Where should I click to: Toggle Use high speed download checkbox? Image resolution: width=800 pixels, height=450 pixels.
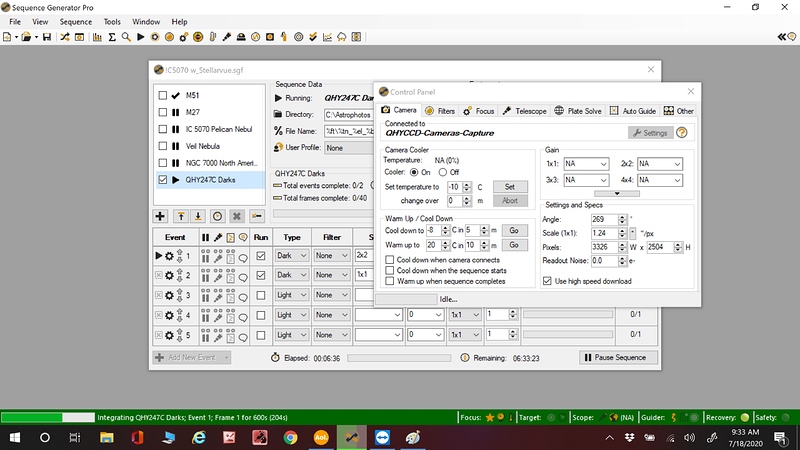click(x=547, y=281)
